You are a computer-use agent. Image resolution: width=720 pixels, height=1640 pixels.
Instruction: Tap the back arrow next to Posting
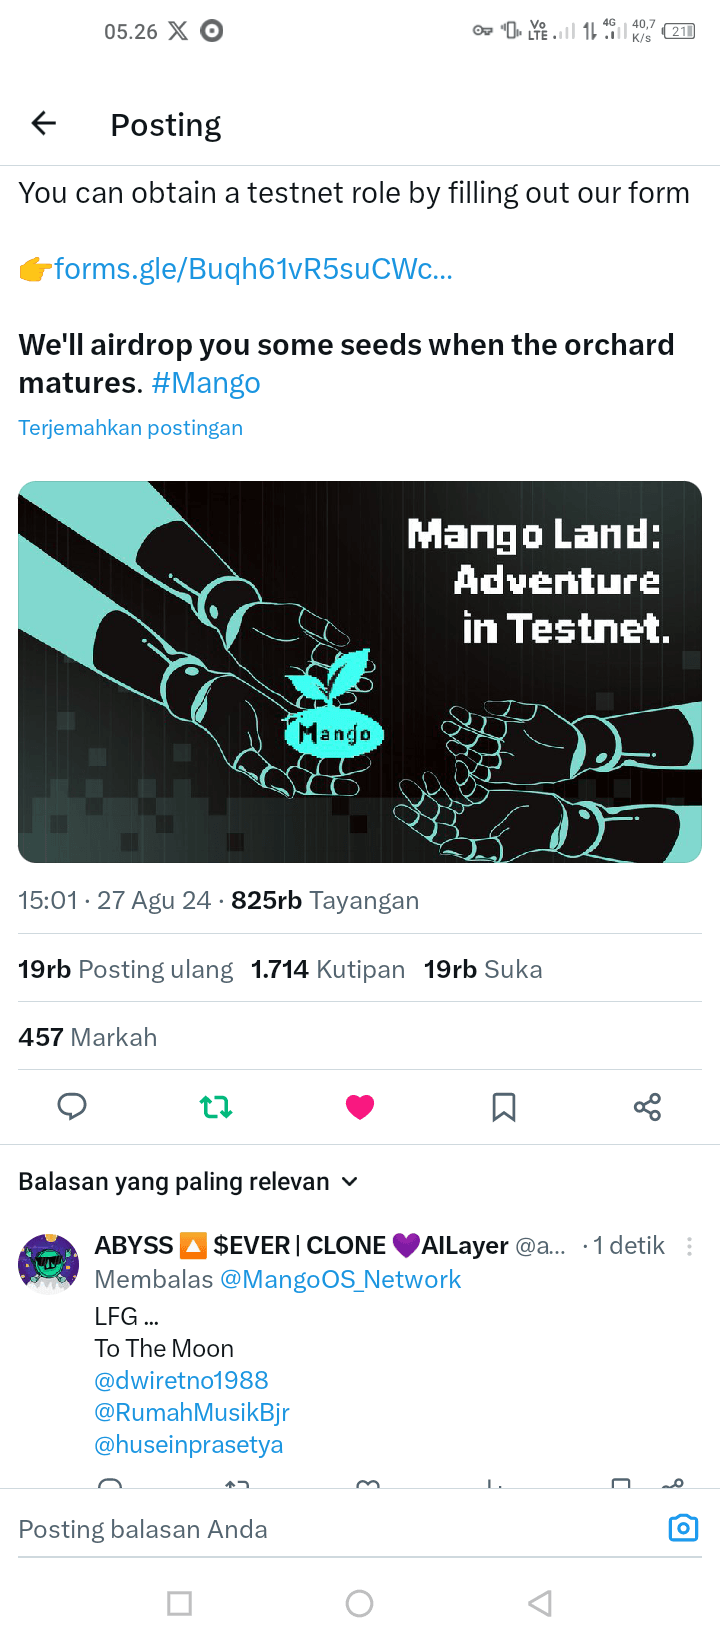click(44, 124)
